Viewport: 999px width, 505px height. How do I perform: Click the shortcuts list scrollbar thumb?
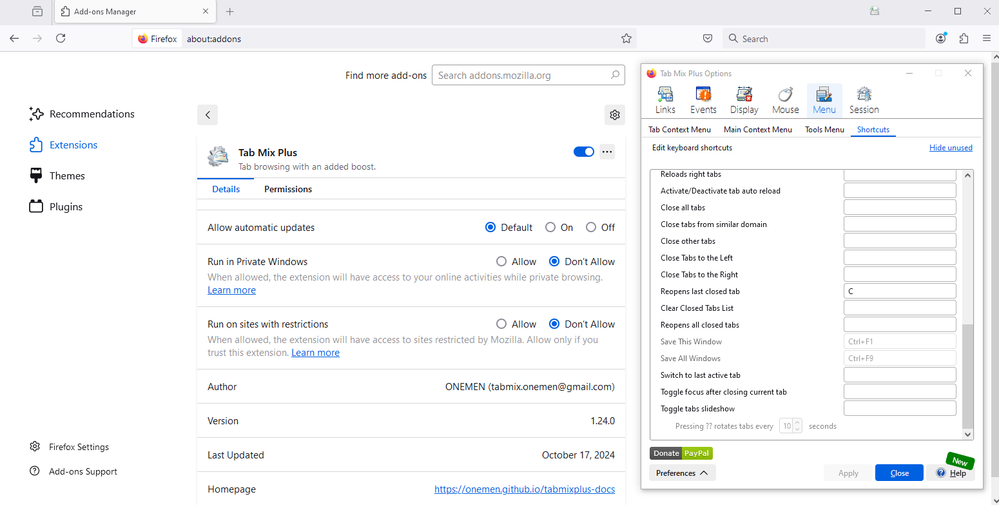(x=967, y=376)
